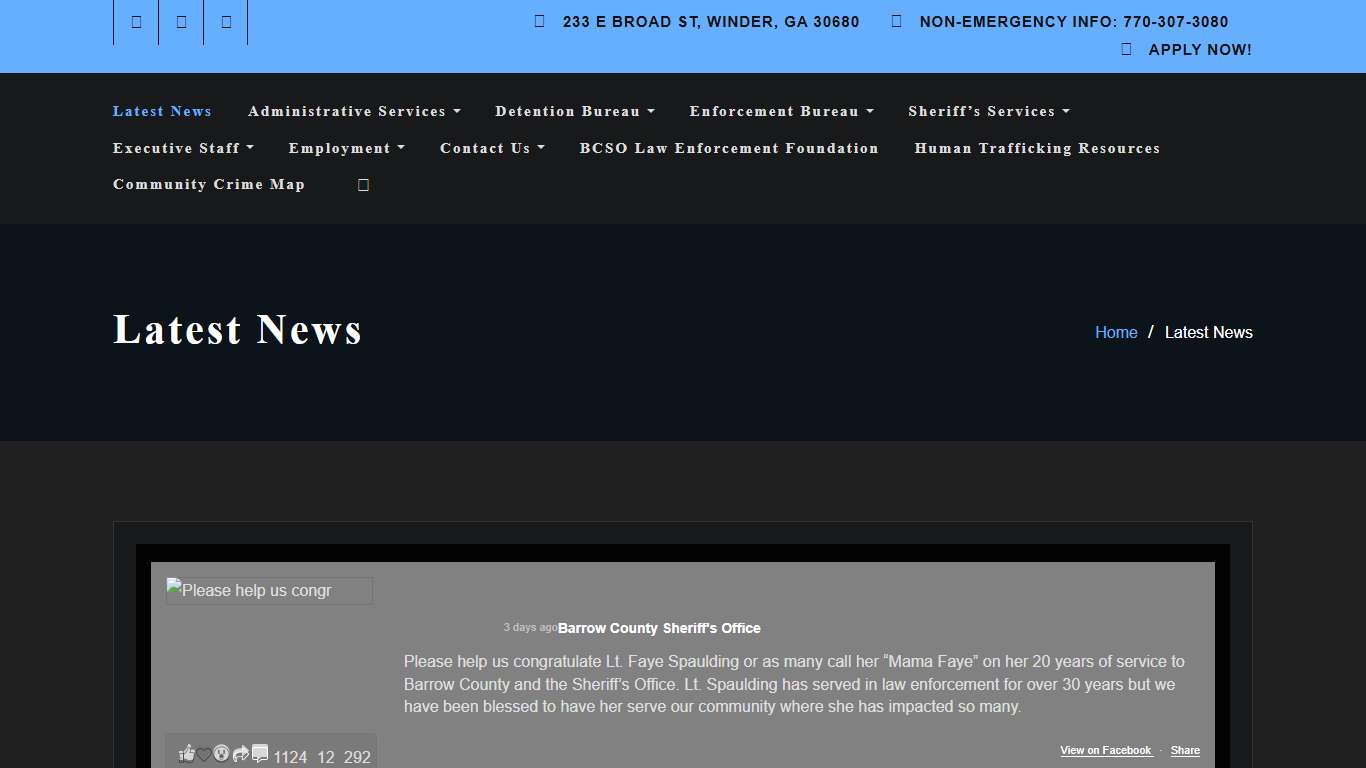Click the location pin icon beside the address

538,21
